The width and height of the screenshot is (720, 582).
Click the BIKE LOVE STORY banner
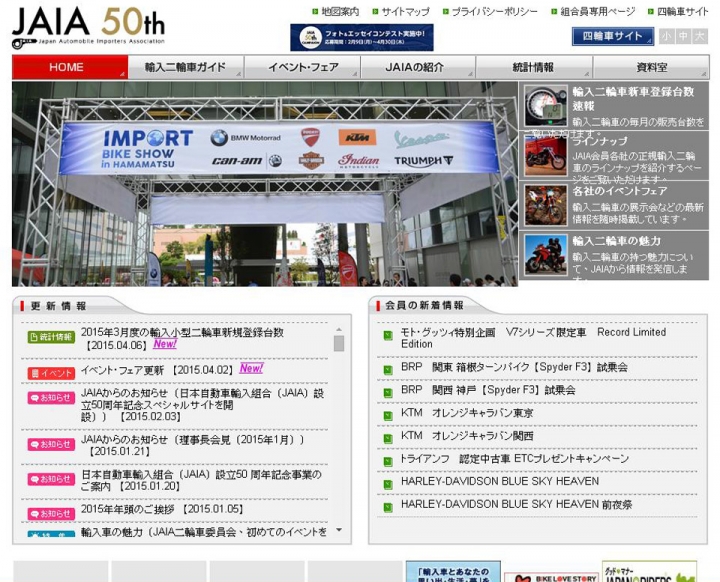pos(551,577)
